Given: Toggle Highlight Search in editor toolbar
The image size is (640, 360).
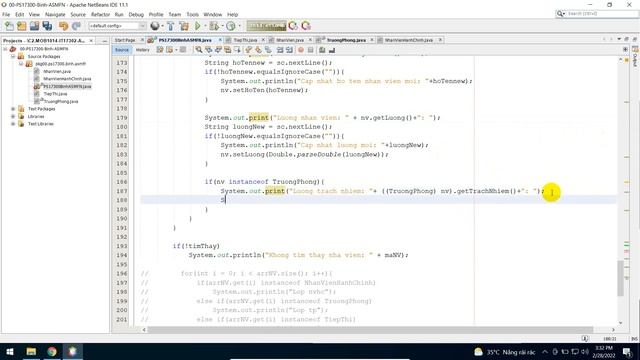Looking at the screenshot, I should tap(227, 50).
